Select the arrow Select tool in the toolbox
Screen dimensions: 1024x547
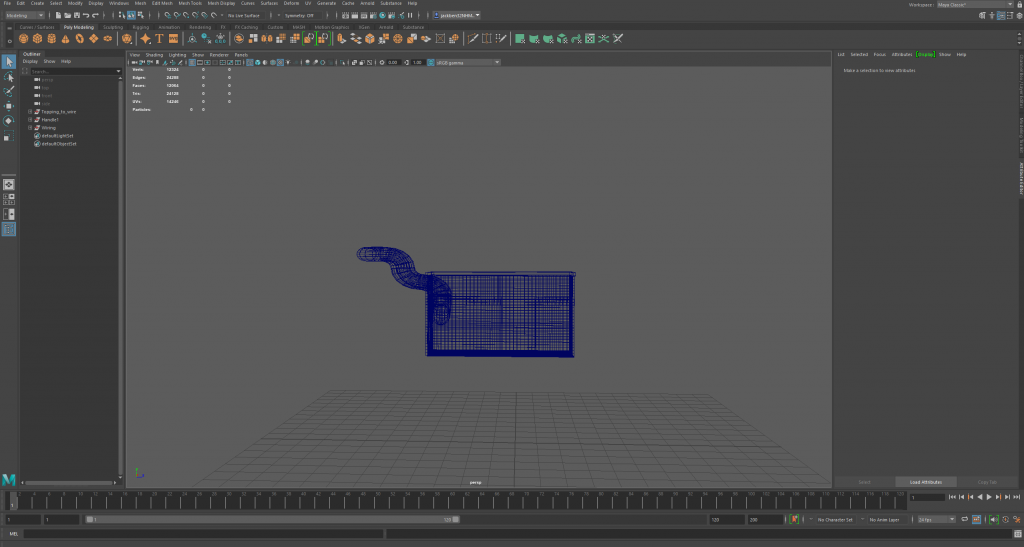[x=9, y=62]
